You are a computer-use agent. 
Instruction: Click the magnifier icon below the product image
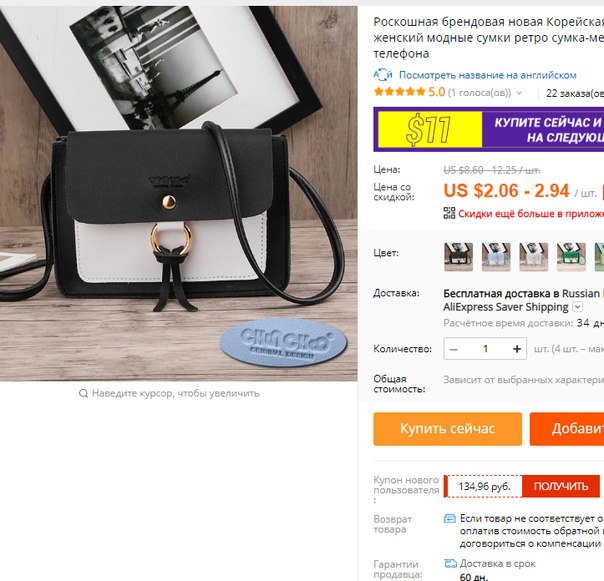point(83,393)
